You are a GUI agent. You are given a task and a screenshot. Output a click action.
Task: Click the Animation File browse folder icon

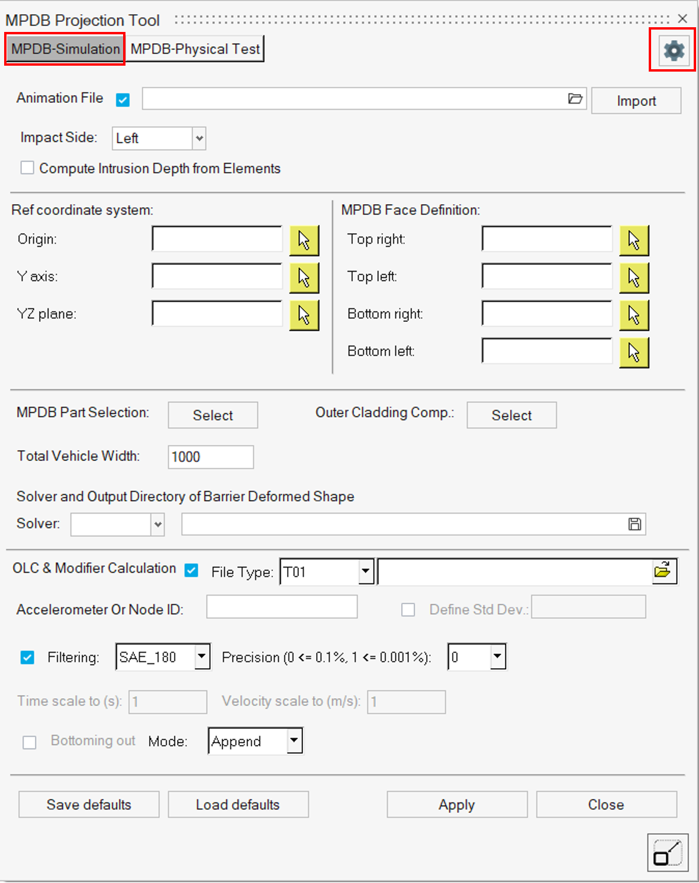tap(574, 99)
